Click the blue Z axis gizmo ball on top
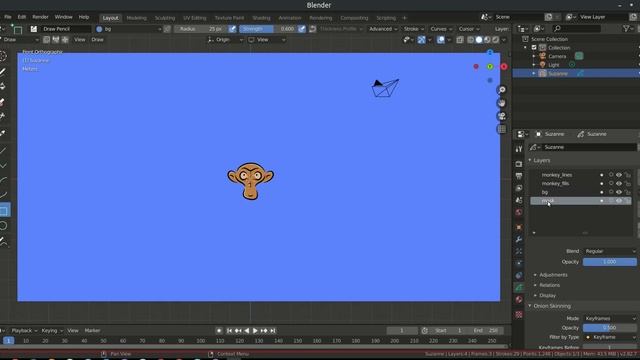The width and height of the screenshot is (640, 360). coord(490,53)
